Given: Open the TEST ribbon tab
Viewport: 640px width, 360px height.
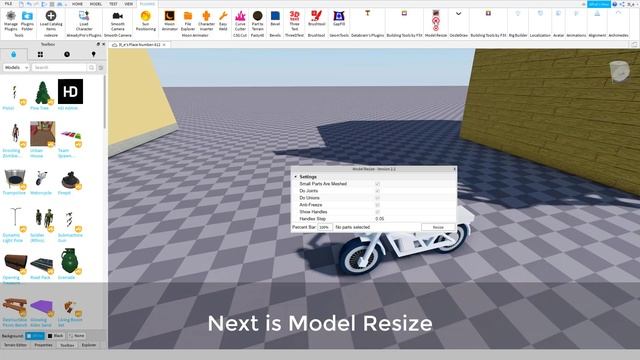Looking at the screenshot, I should point(113,4).
